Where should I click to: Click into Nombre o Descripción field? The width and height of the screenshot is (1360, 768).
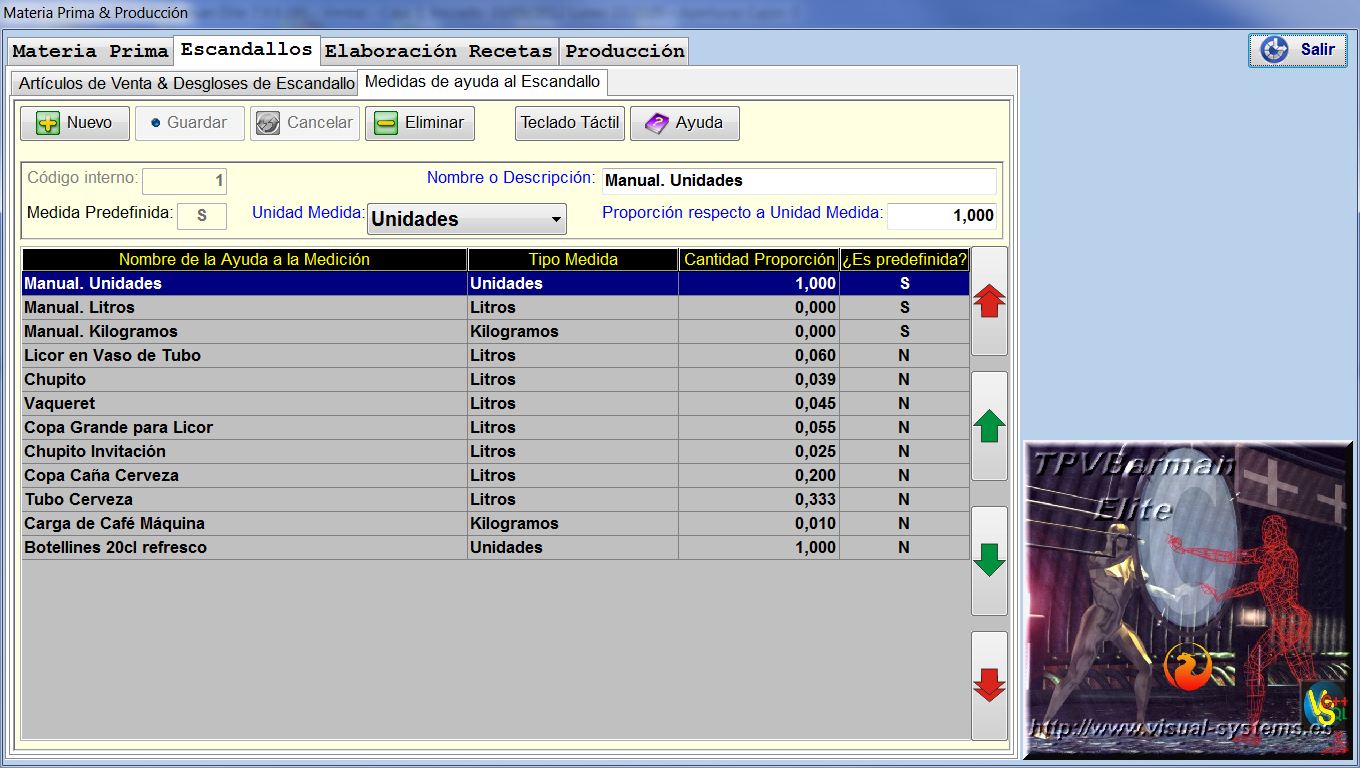coord(799,181)
